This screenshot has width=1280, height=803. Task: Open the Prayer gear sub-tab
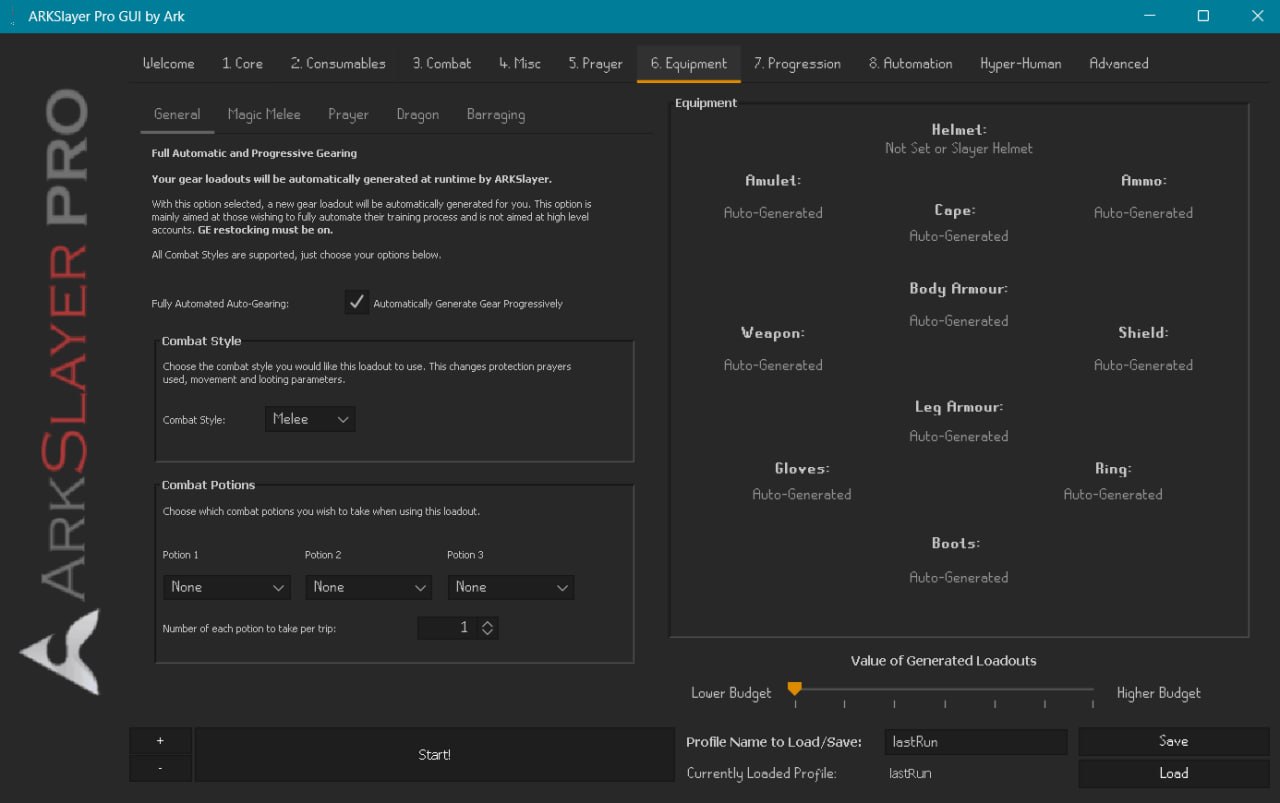[x=348, y=115]
